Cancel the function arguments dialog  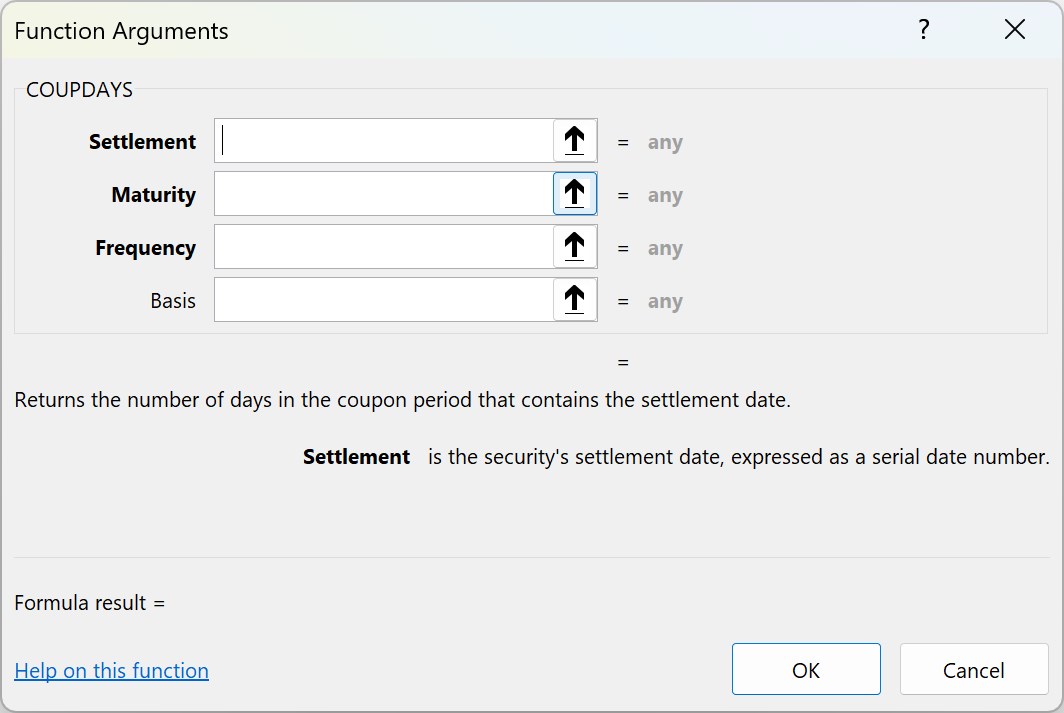coord(974,669)
